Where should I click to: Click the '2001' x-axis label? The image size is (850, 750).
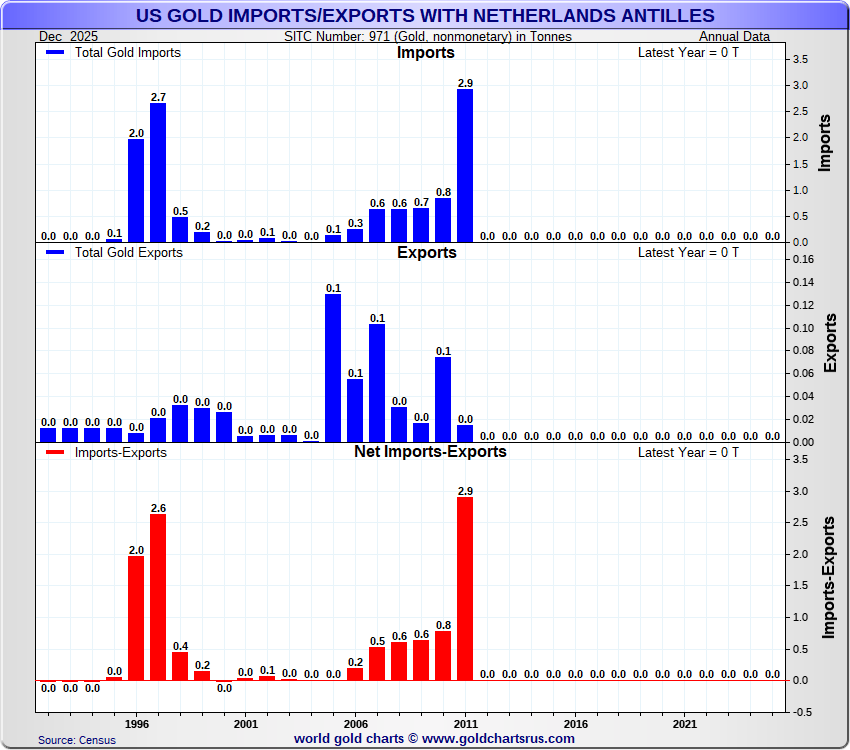(x=246, y=724)
